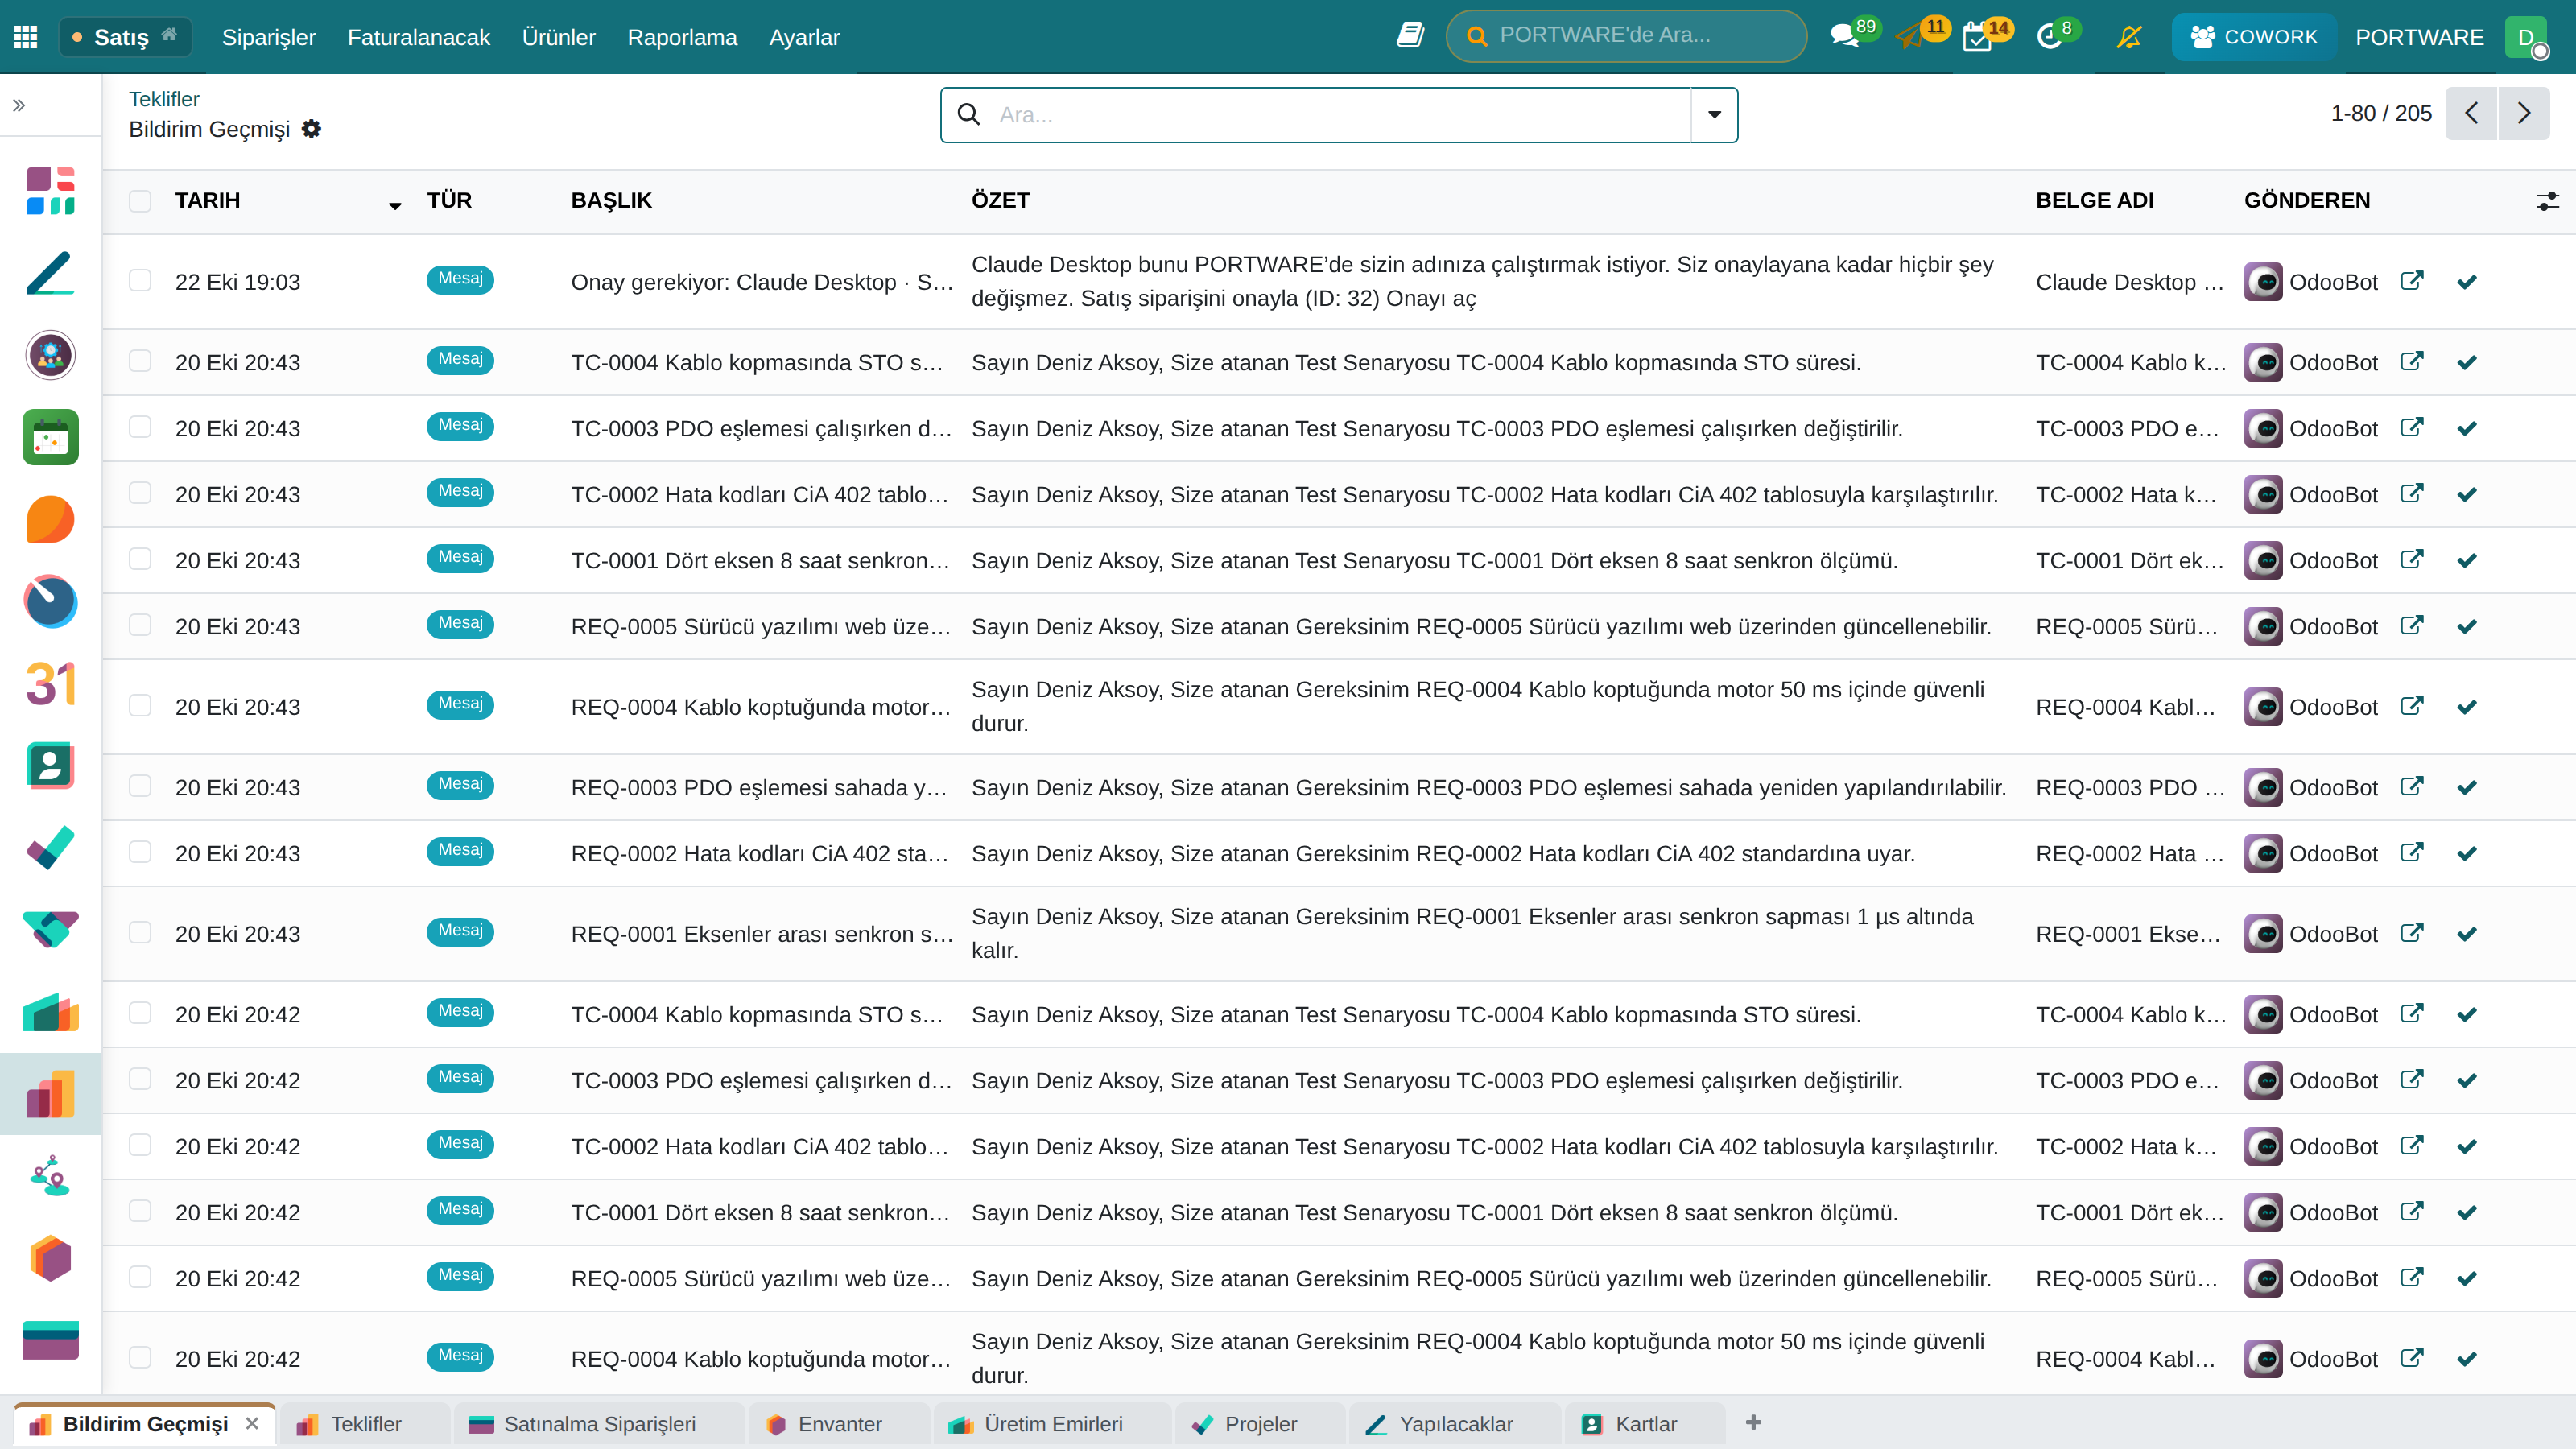Click the Ara... search input field

(1340, 115)
